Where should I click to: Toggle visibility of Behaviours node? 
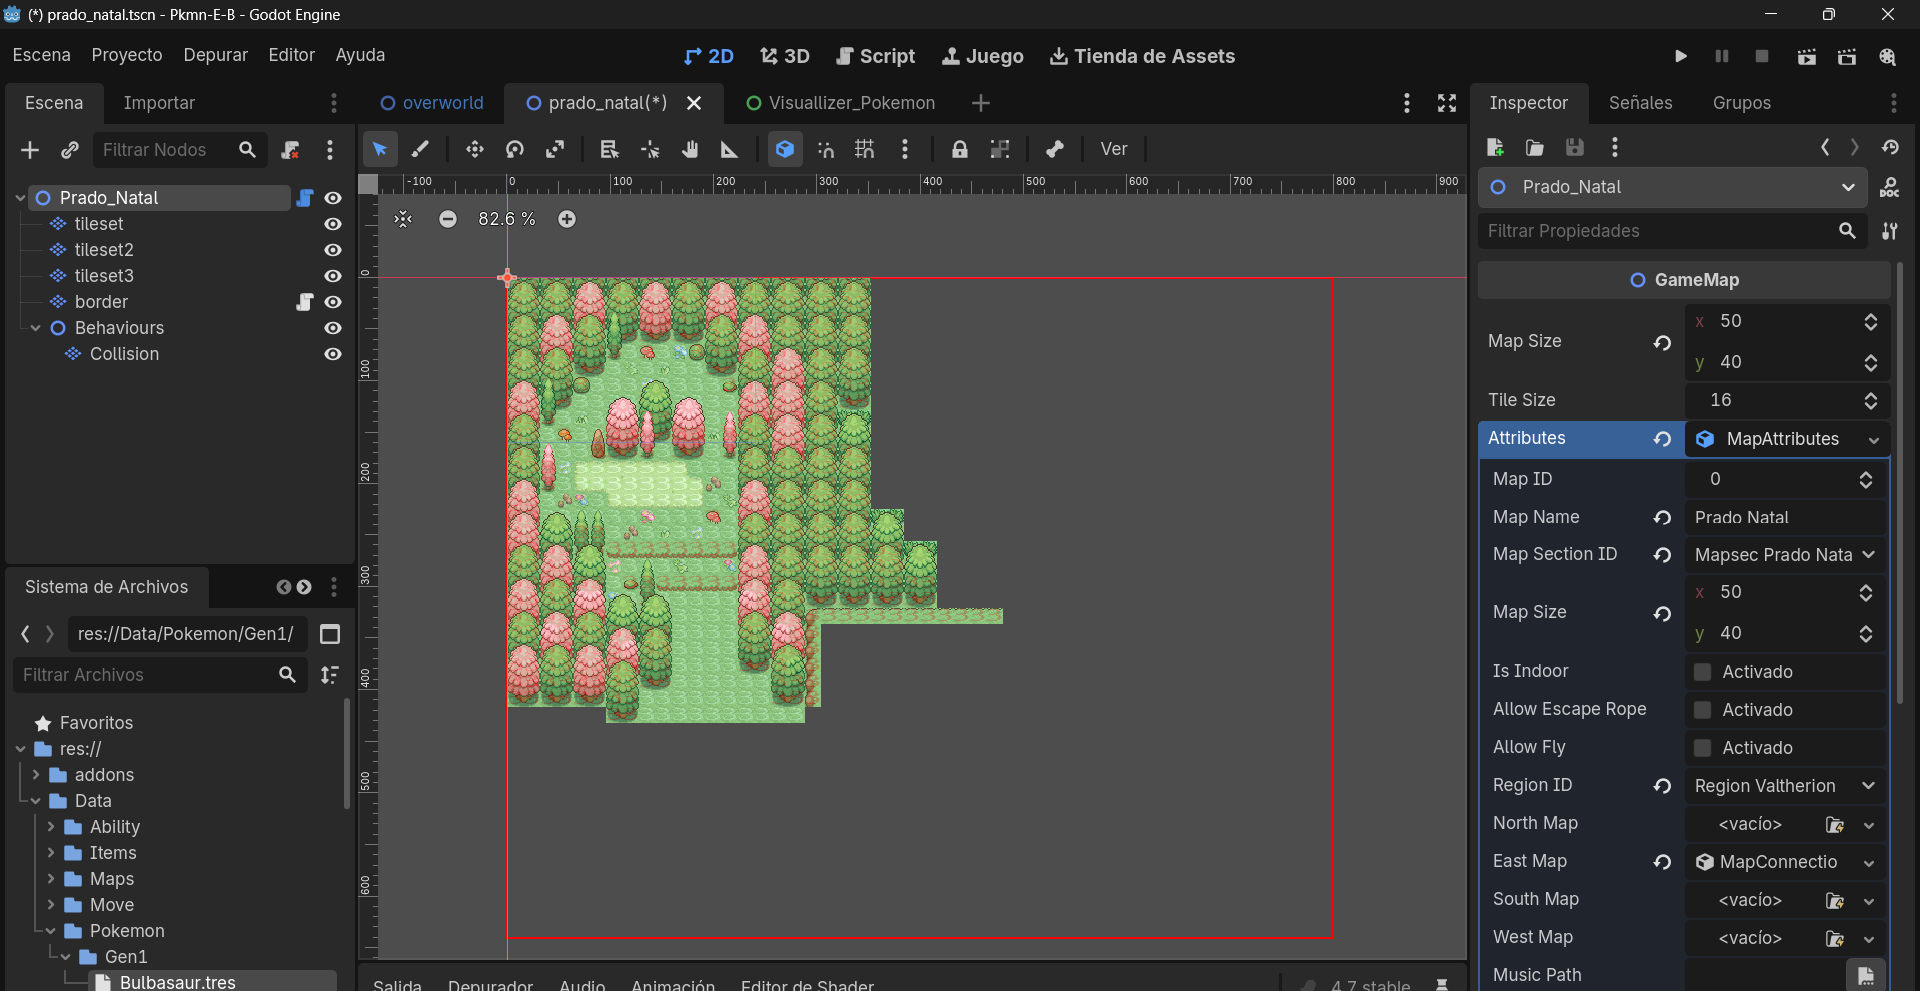pos(333,328)
